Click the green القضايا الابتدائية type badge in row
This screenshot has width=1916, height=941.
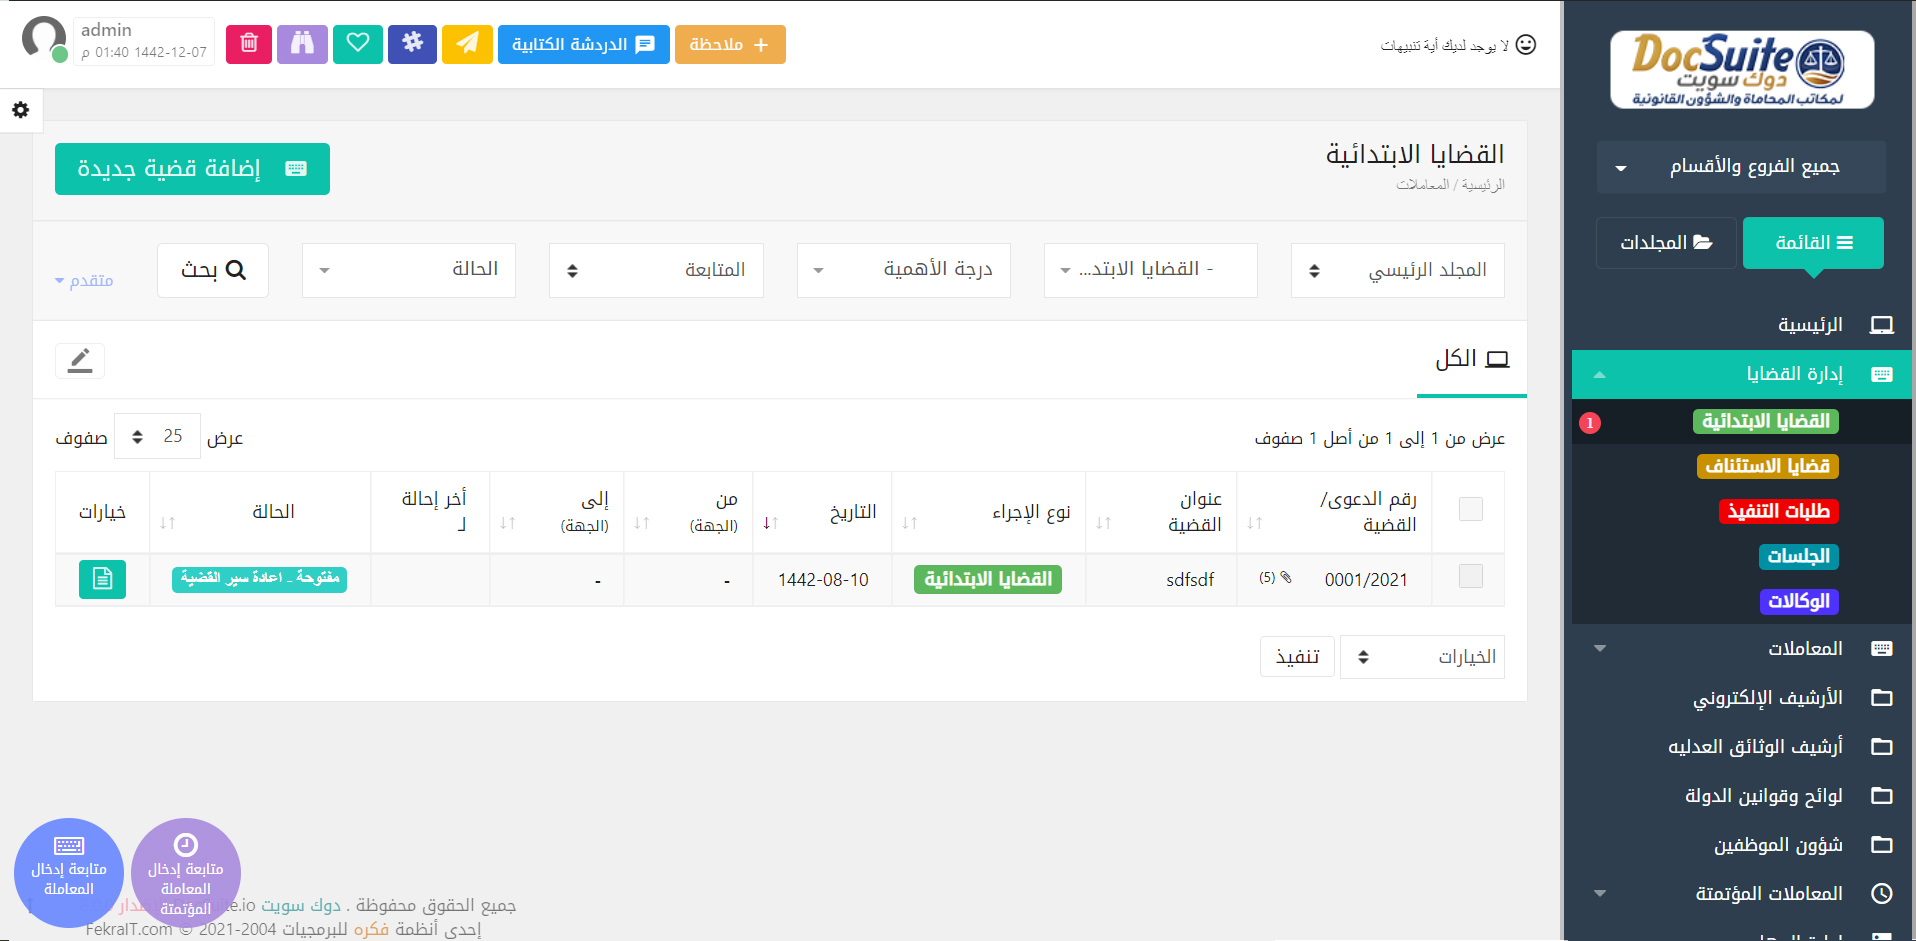(x=987, y=579)
